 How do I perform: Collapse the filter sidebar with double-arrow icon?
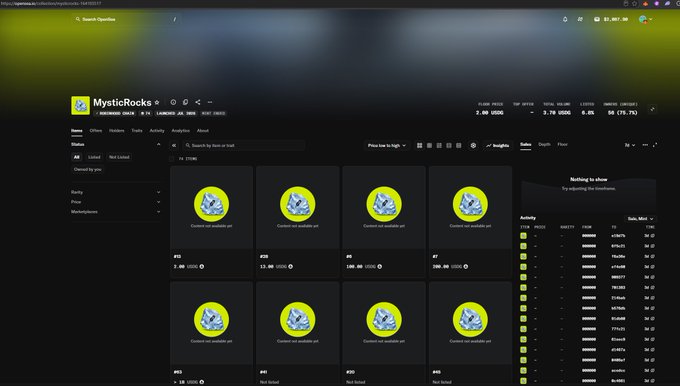click(x=174, y=145)
